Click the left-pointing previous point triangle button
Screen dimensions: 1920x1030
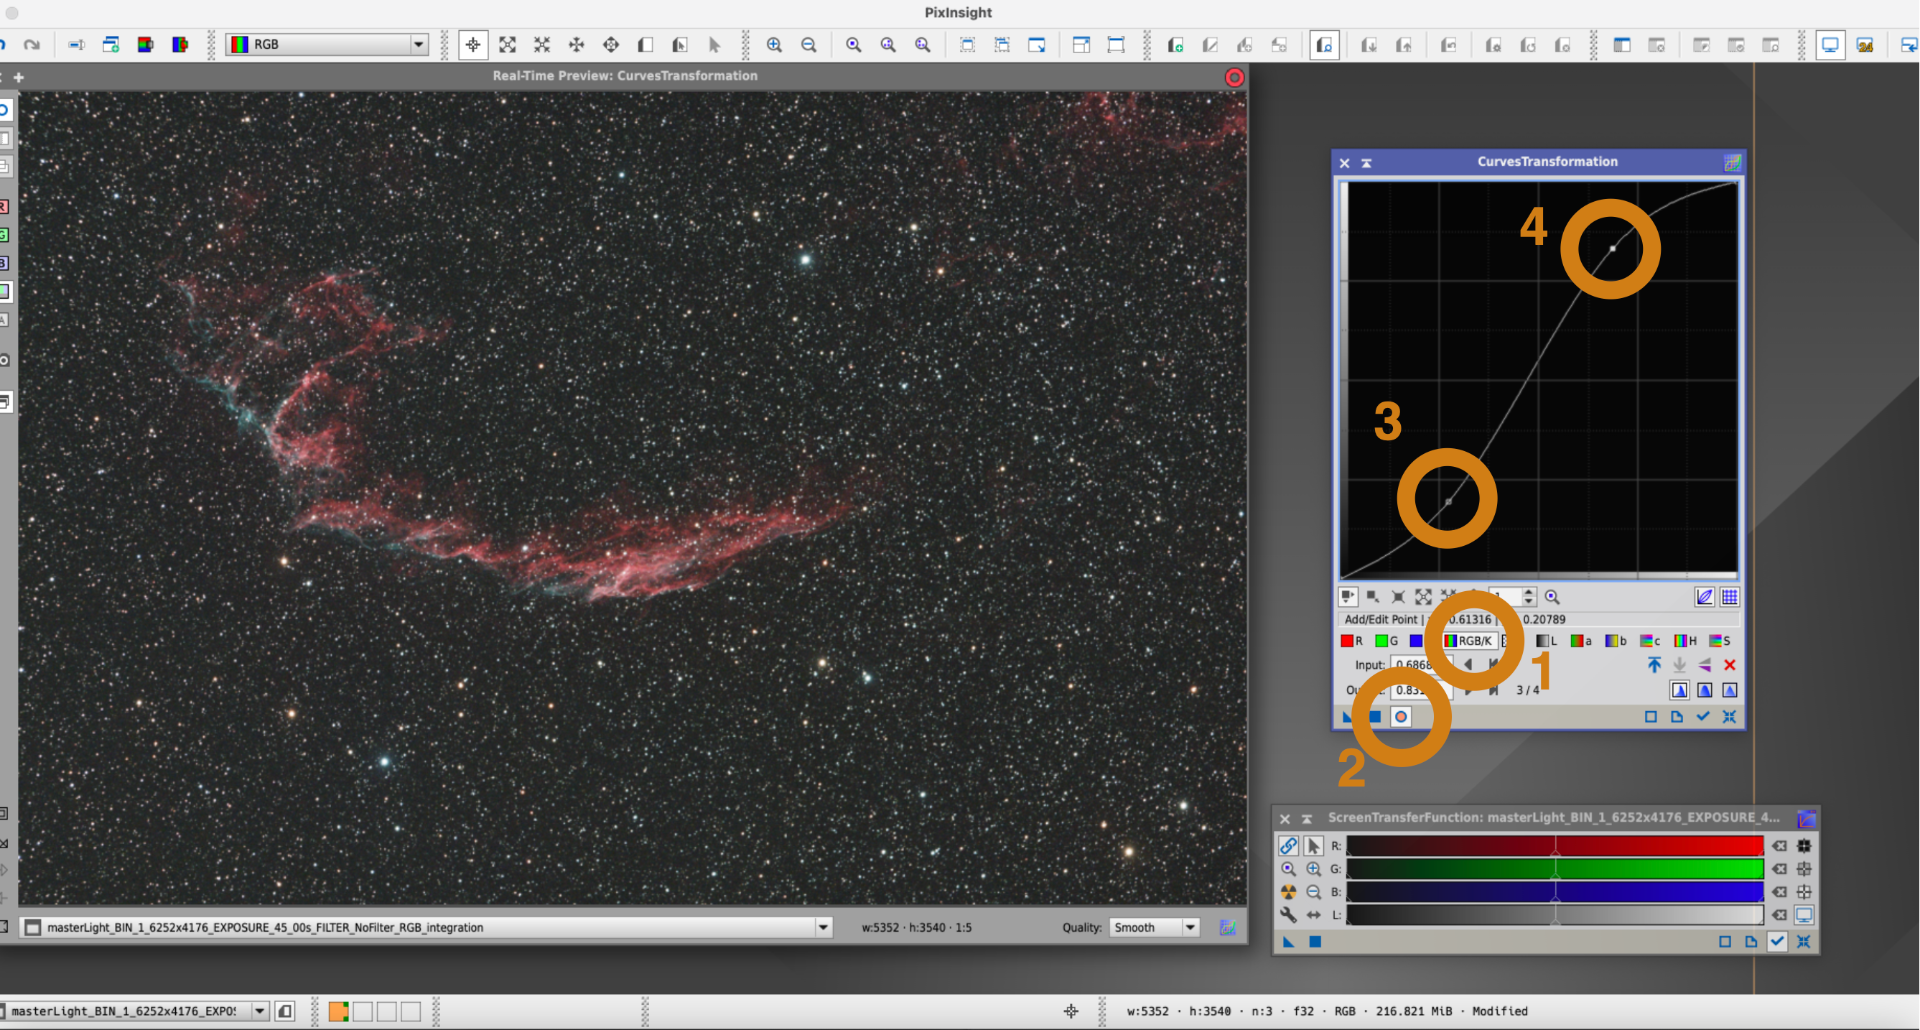1468,665
